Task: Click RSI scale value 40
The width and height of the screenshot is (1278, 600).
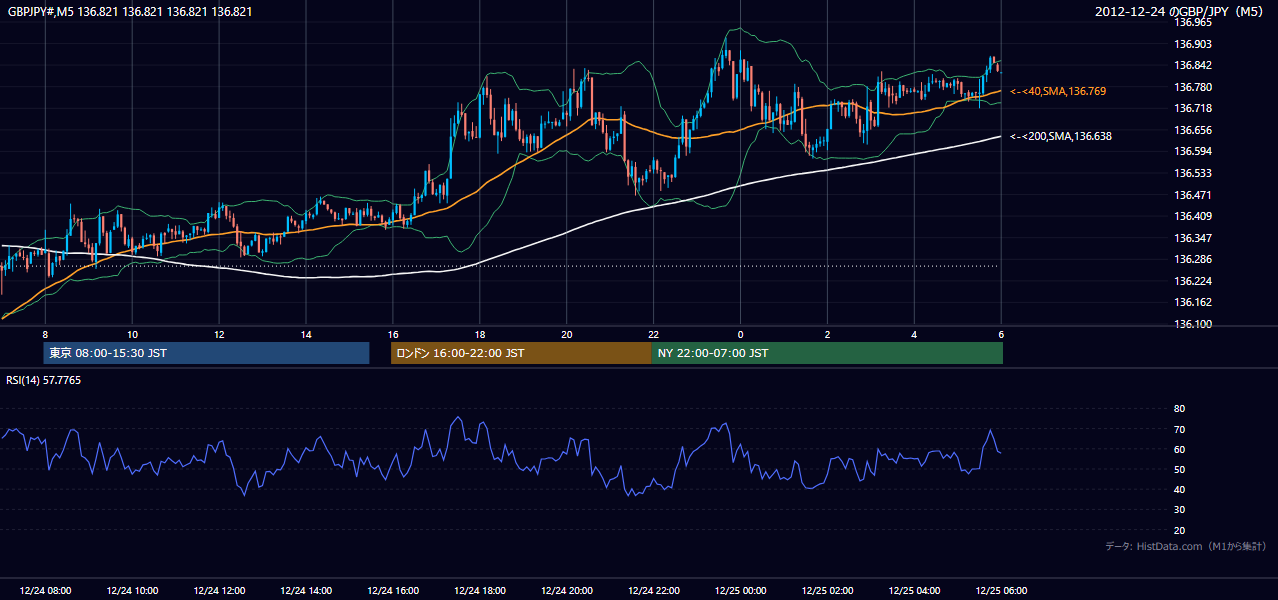Action: 1179,489
